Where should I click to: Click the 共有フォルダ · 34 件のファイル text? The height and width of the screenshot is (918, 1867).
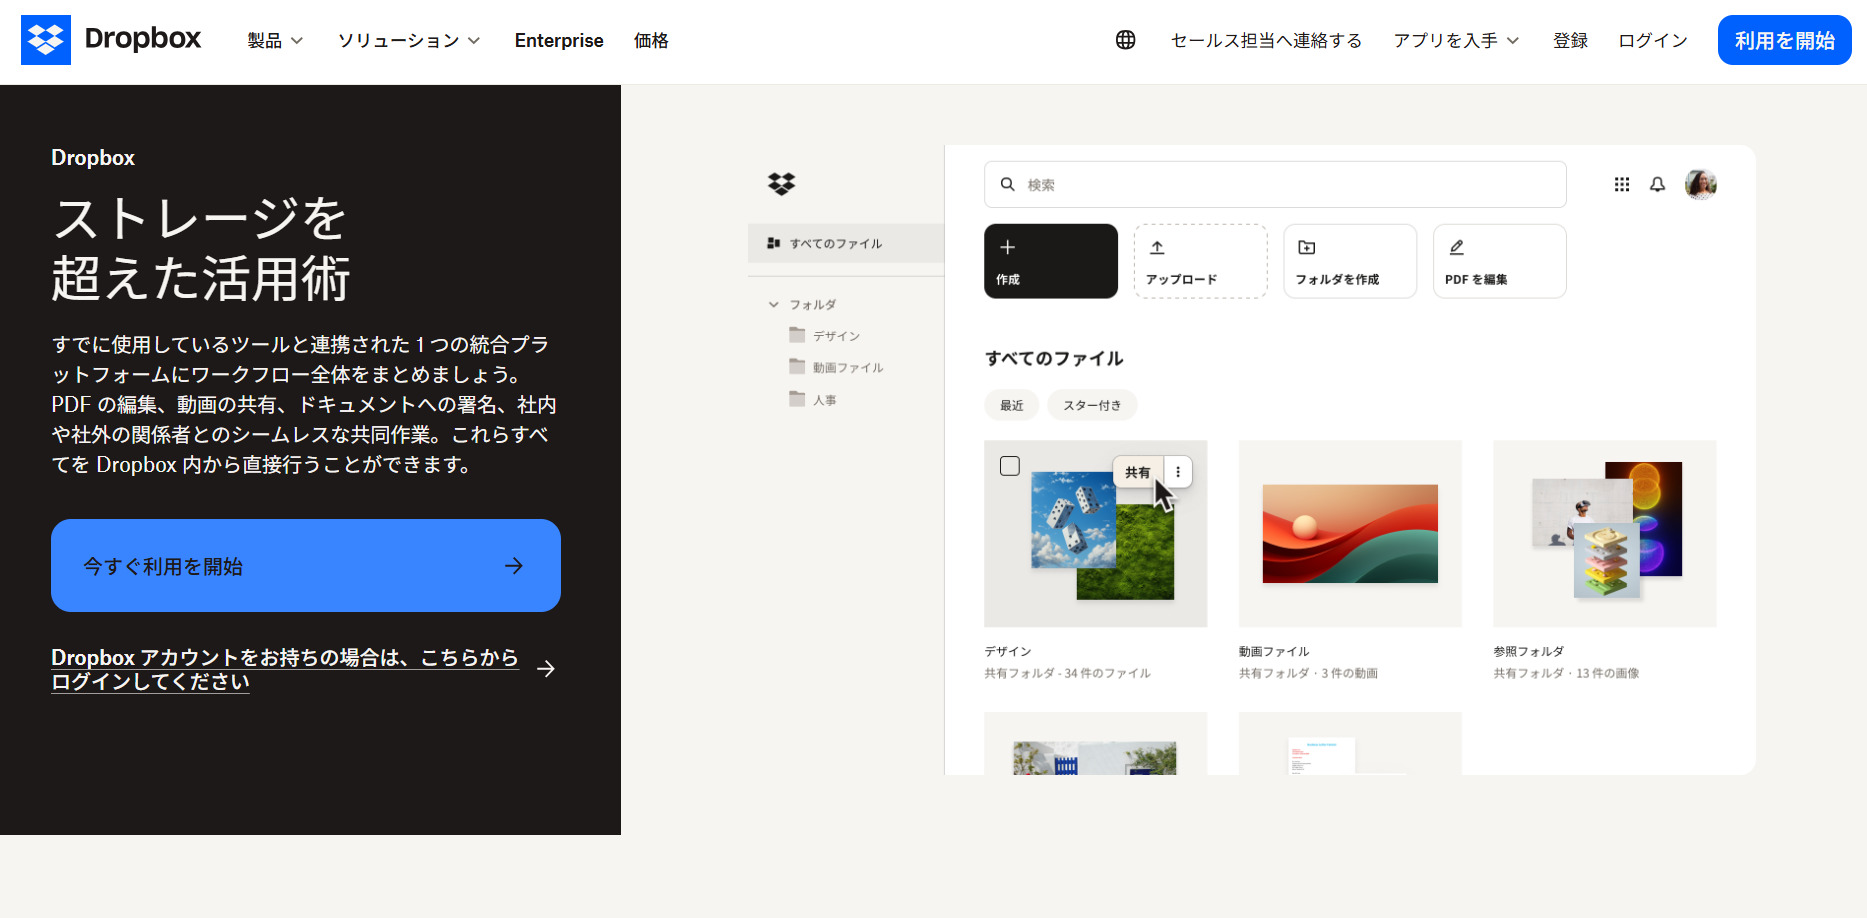pos(1067,673)
